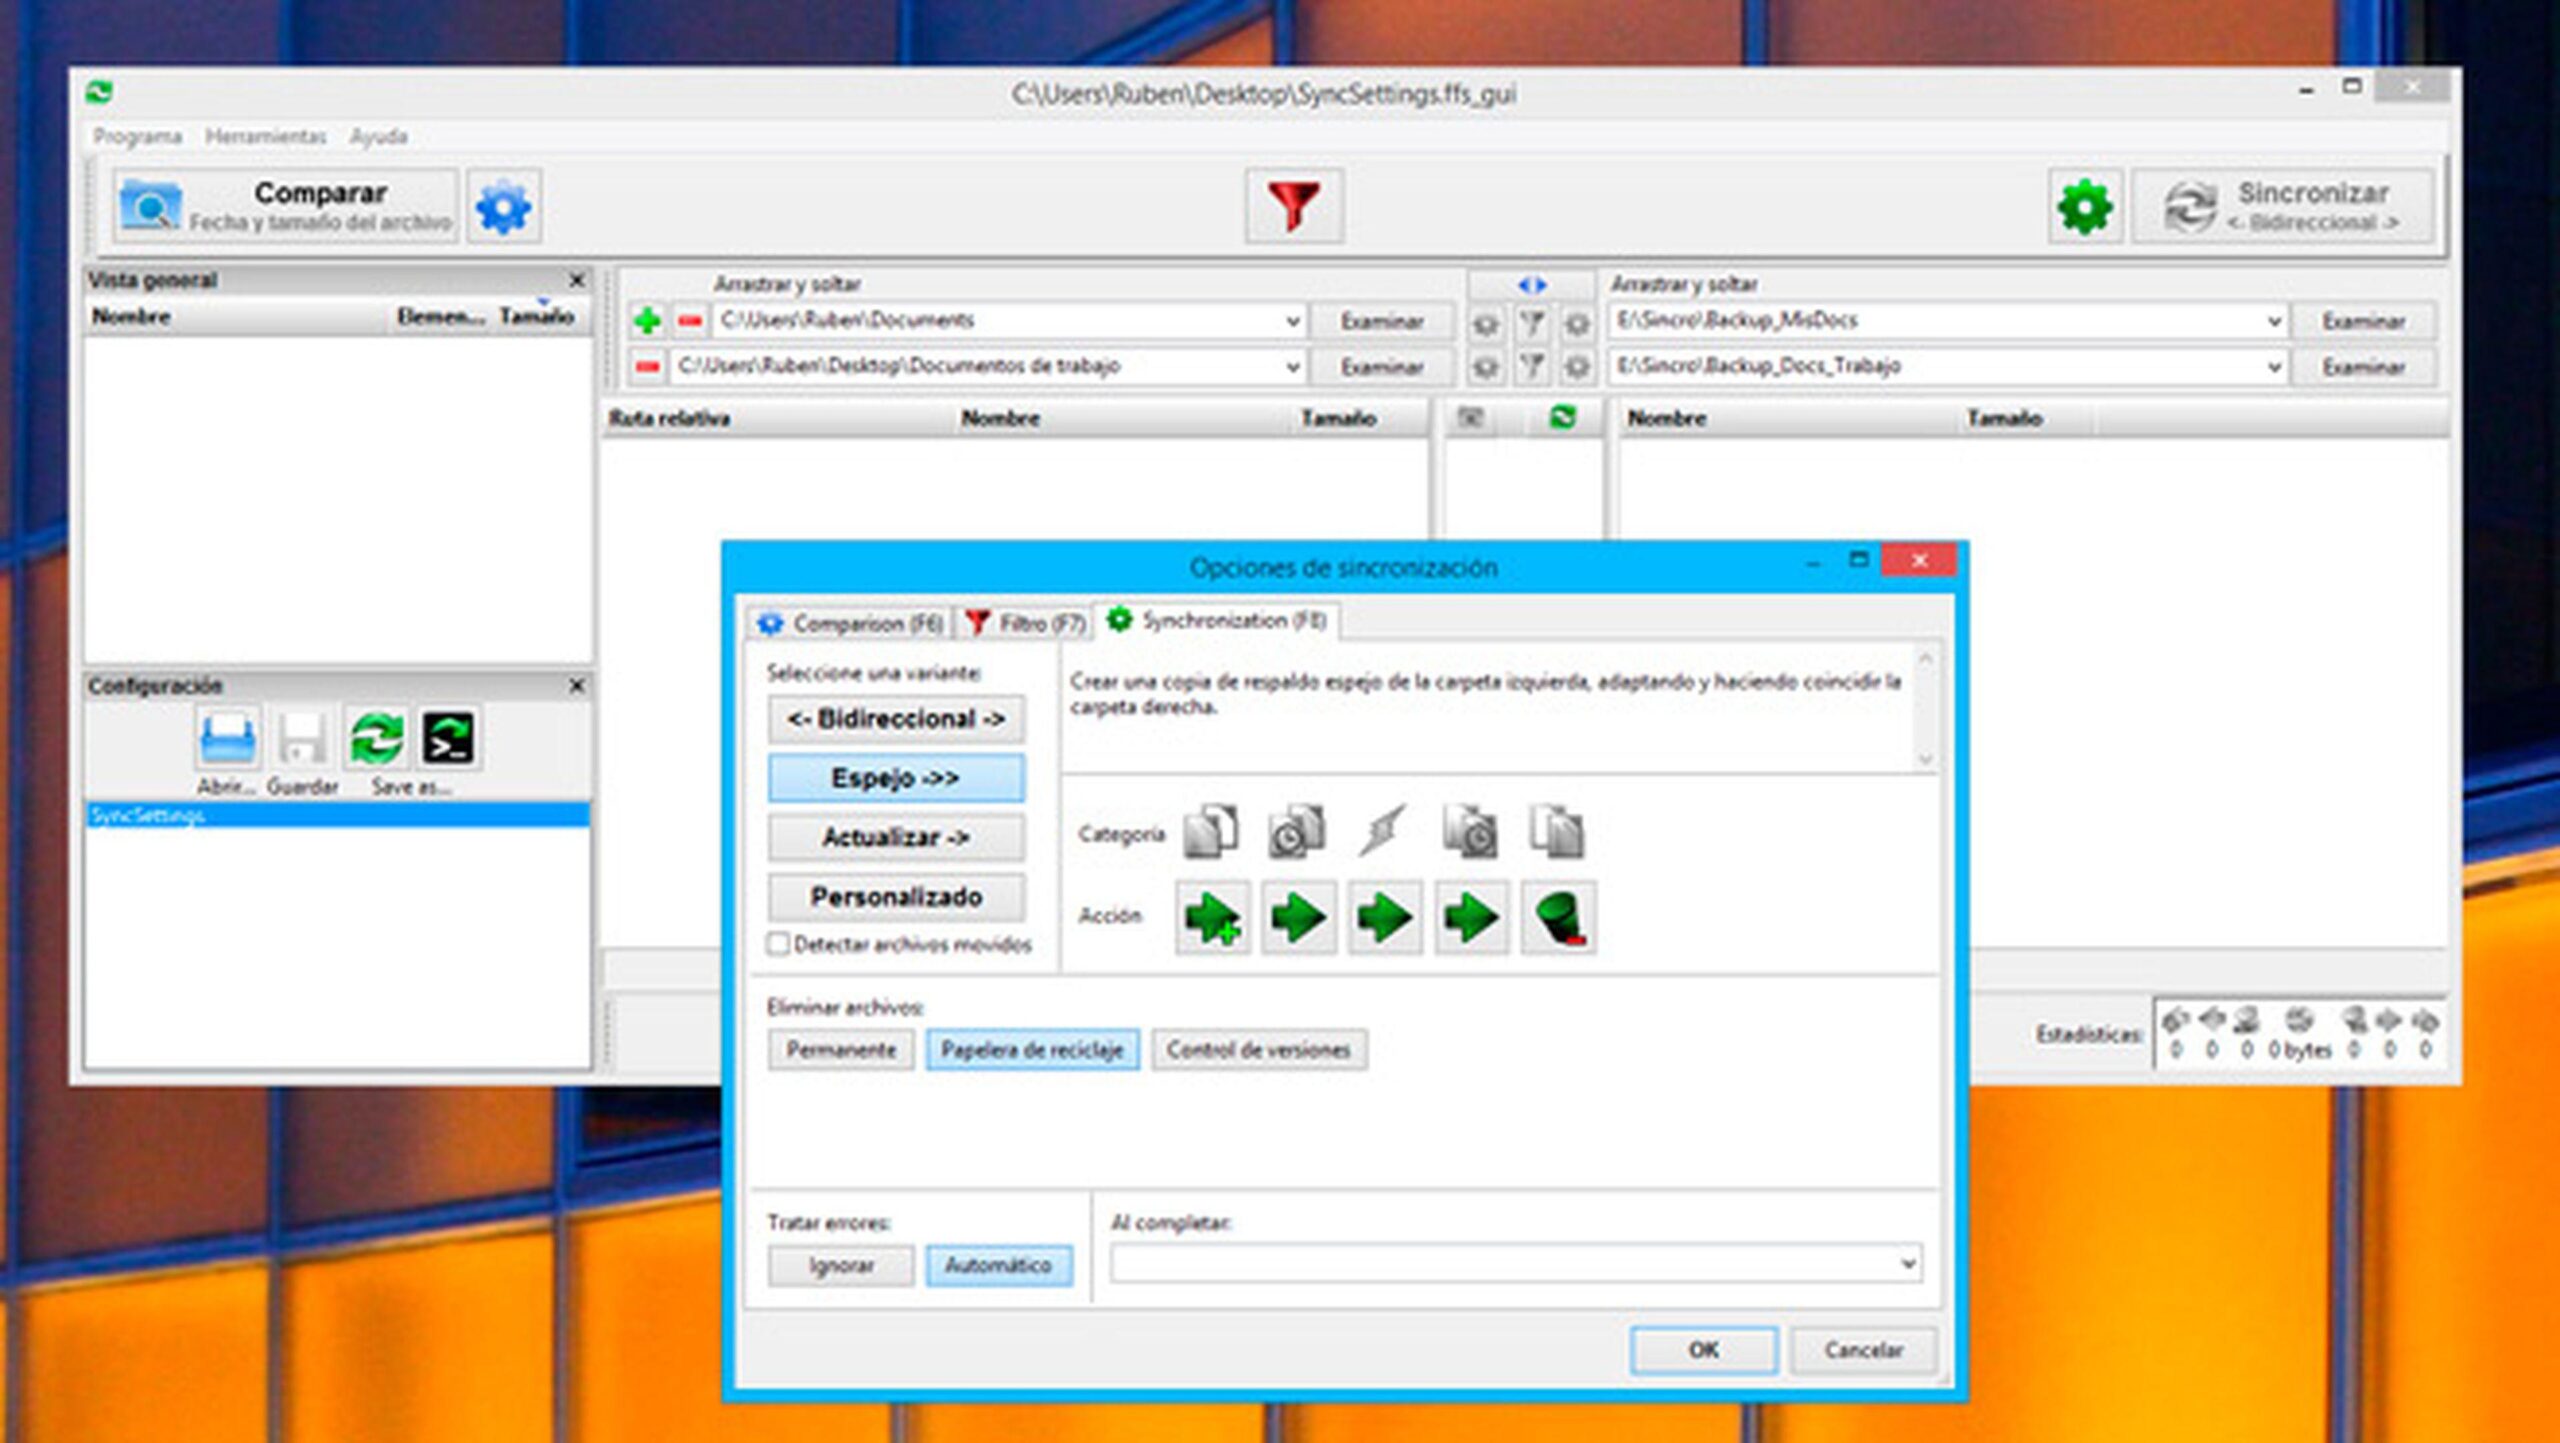Click the red filter funnel toolbar icon
The height and width of the screenshot is (1443, 2560).
click(1293, 206)
